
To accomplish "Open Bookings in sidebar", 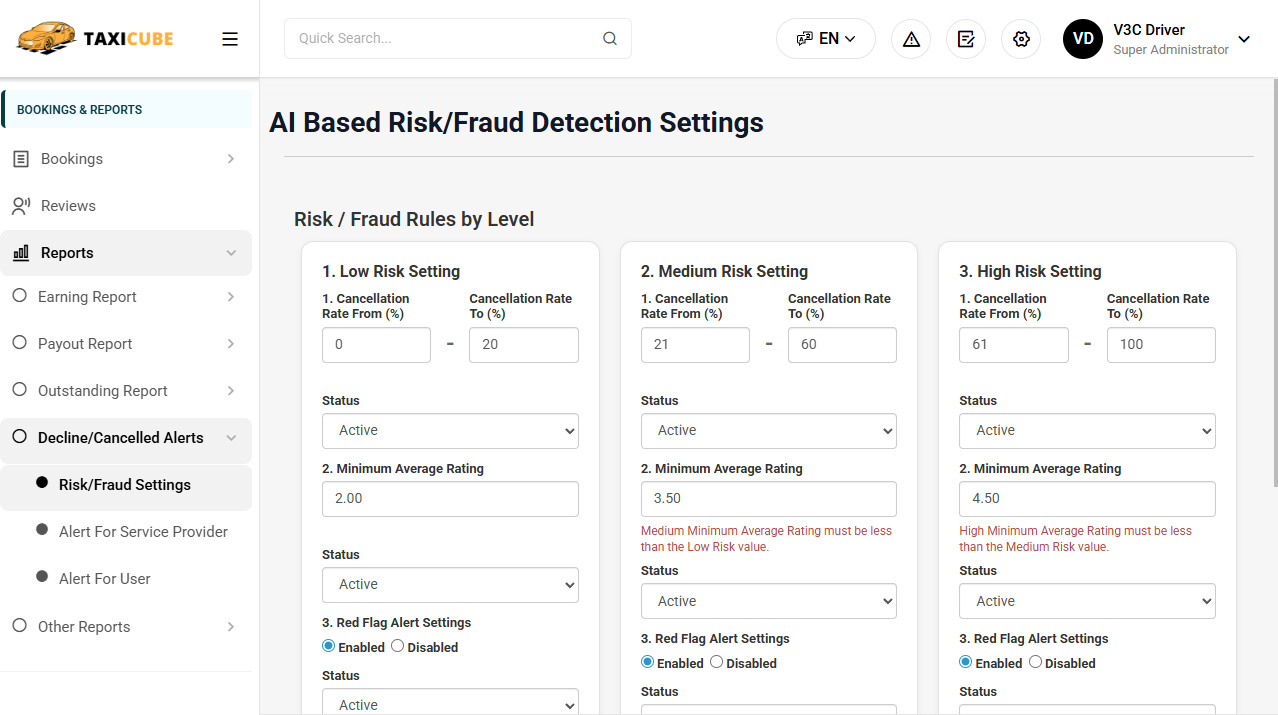I will tap(126, 159).
